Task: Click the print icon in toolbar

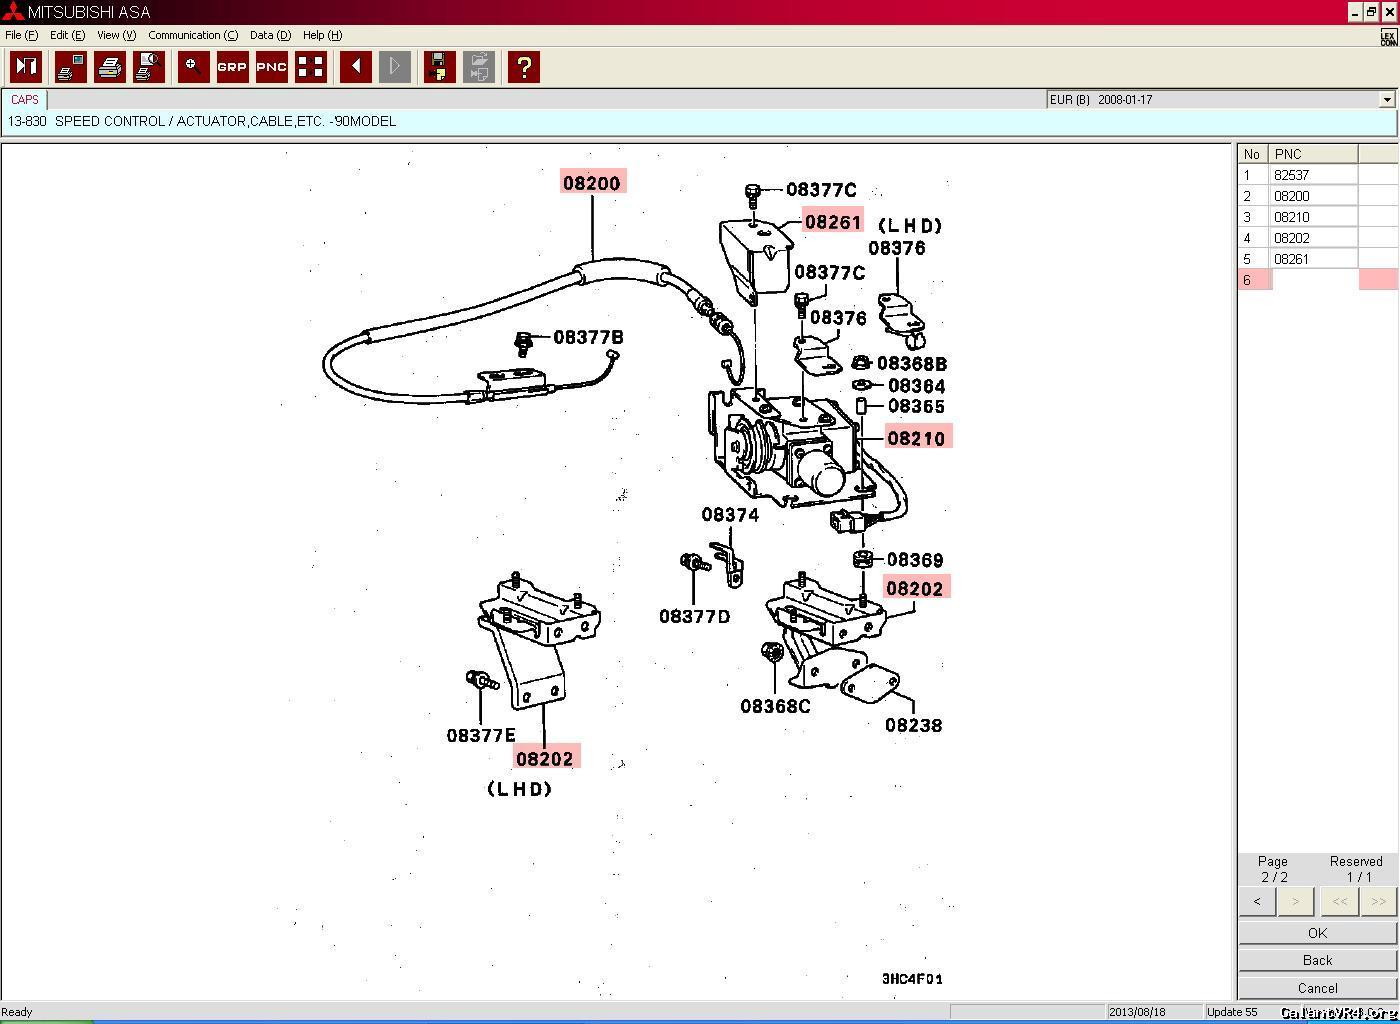Action: 110,67
